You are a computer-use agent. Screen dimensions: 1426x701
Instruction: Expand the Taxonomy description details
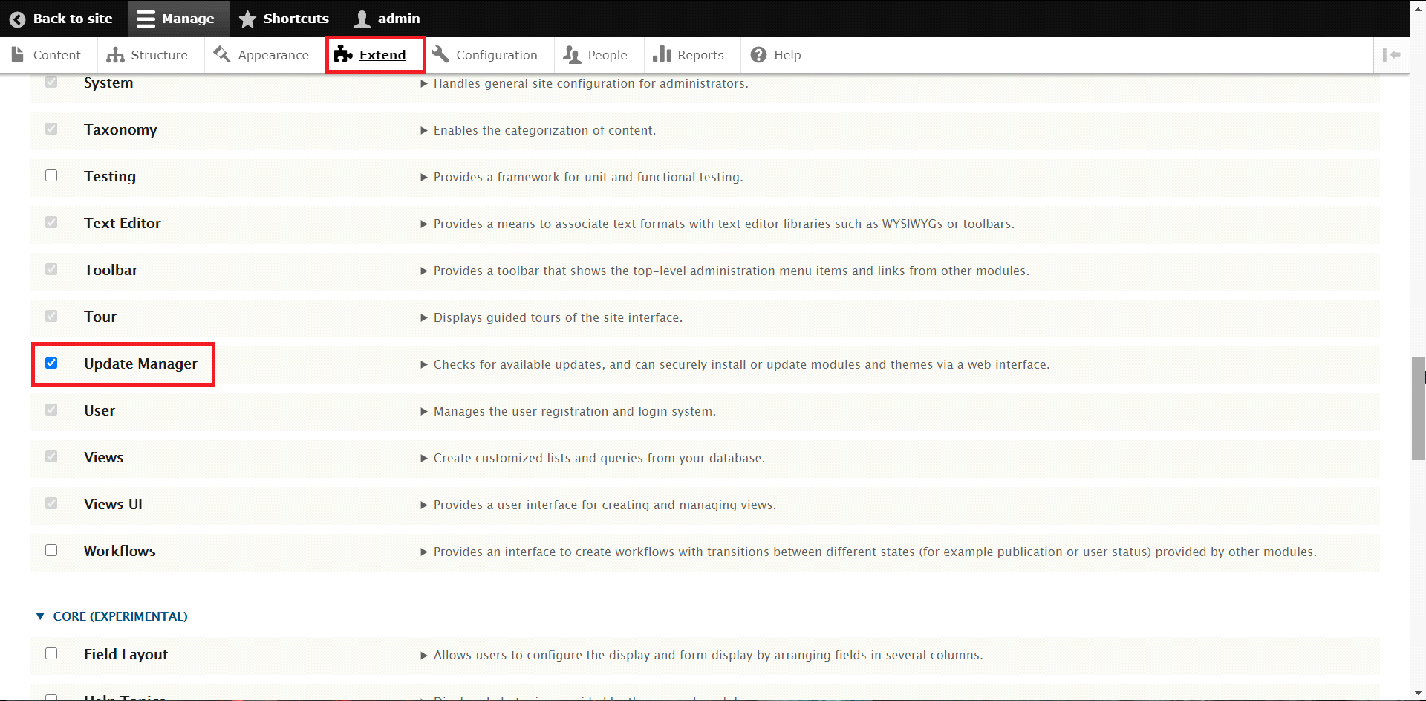coord(424,131)
